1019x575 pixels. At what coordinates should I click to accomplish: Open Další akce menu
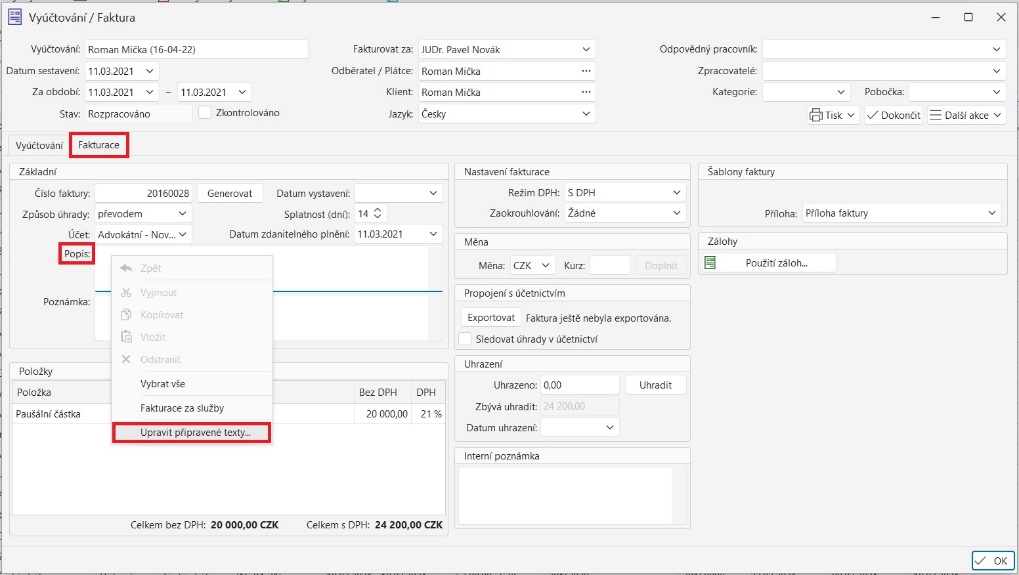[965, 115]
